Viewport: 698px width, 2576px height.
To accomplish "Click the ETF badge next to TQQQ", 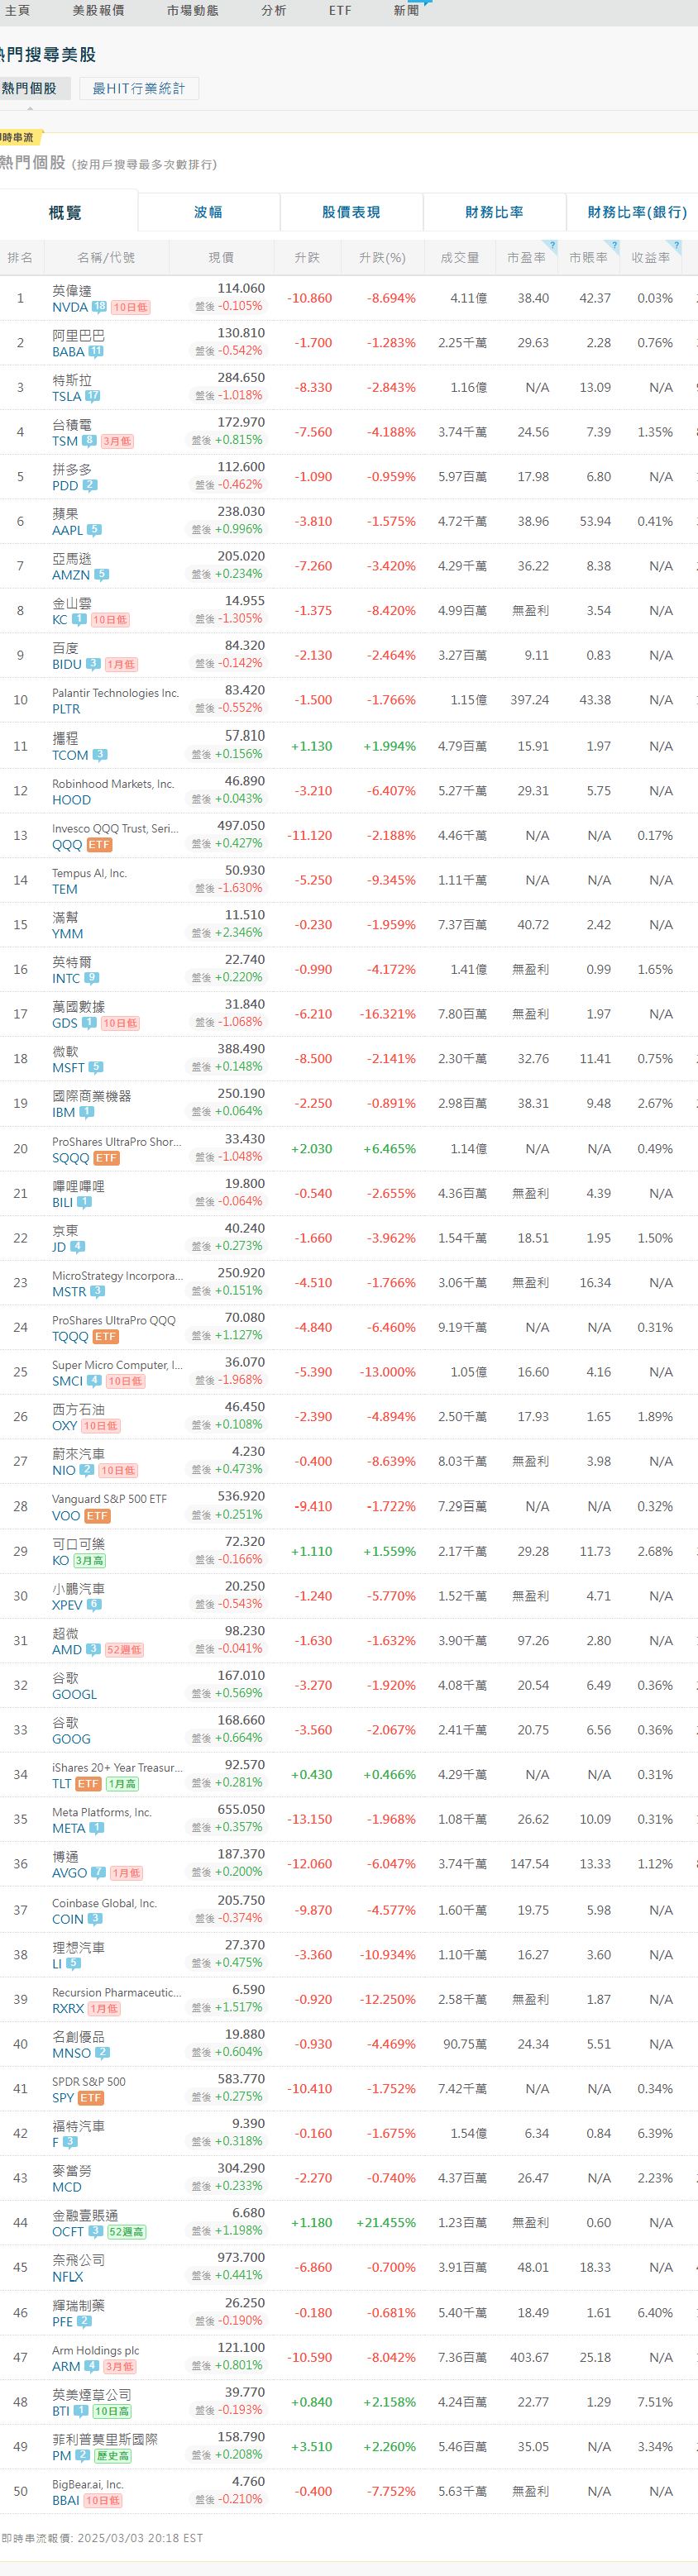I will point(105,1337).
